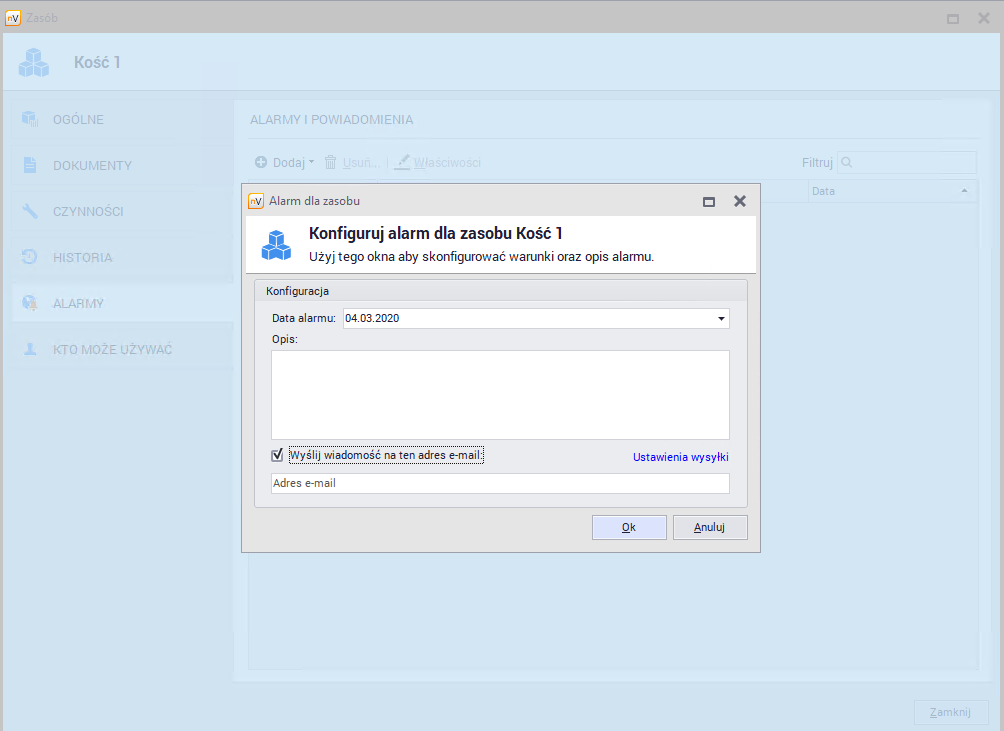
Task: Click the Historia clock icon
Action: click(x=30, y=258)
